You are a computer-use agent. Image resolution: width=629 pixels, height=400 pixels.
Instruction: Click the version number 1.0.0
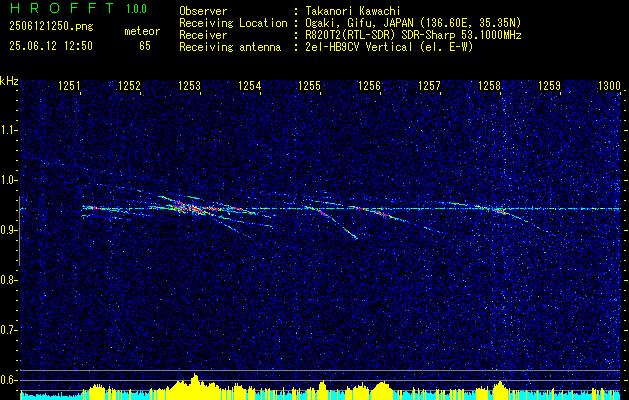click(x=136, y=9)
